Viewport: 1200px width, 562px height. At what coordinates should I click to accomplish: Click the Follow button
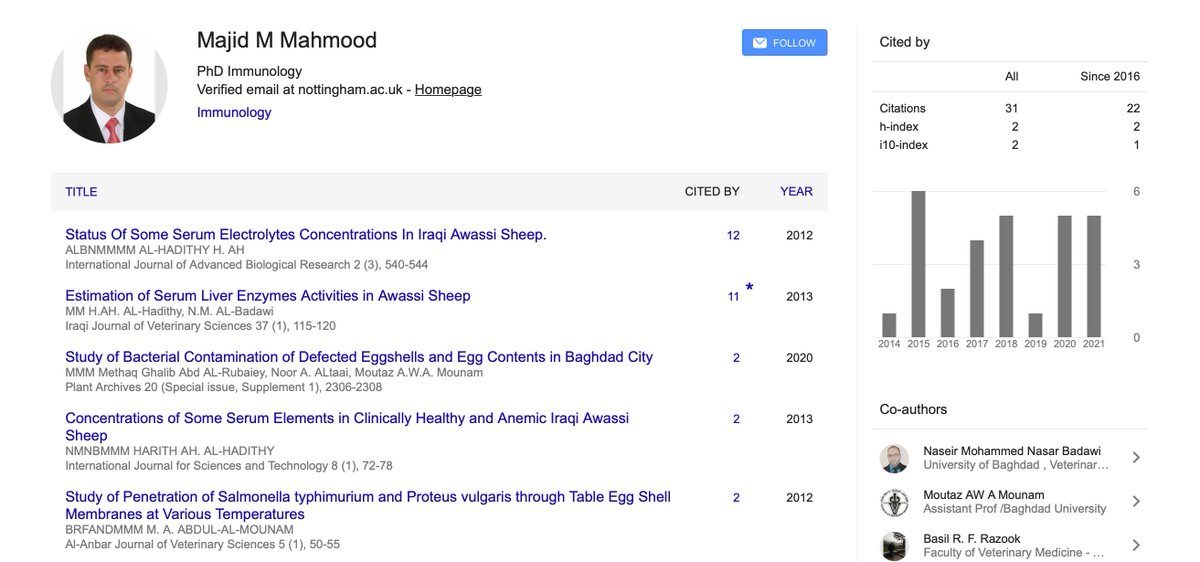pyautogui.click(x=784, y=43)
